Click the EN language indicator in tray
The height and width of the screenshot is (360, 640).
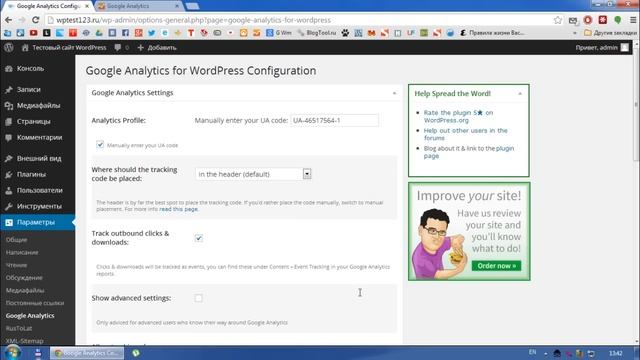click(x=532, y=352)
